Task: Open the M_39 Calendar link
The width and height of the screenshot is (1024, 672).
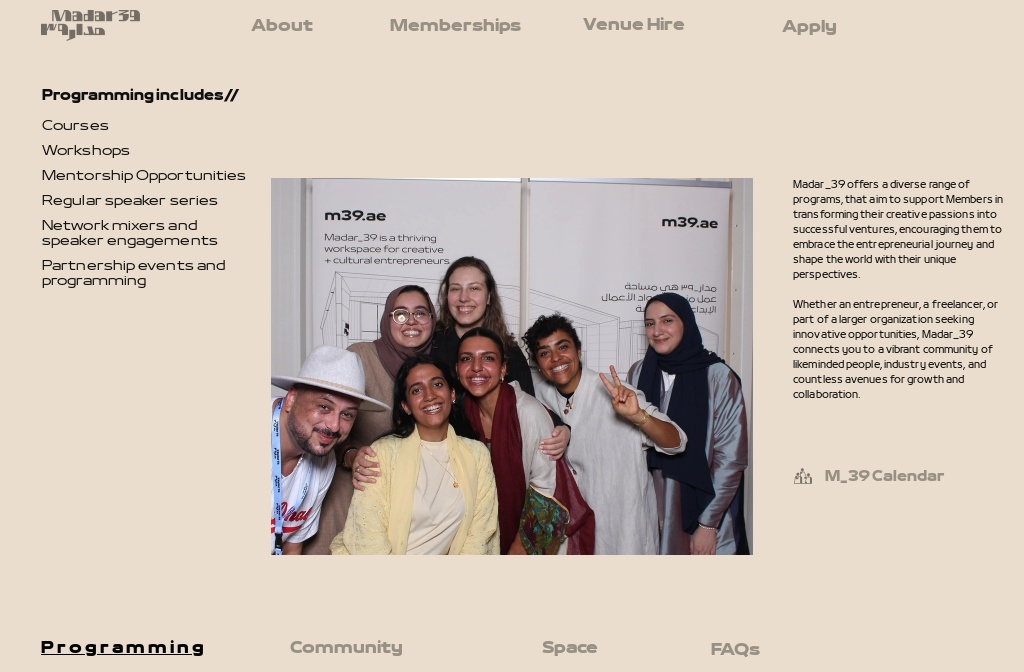Action: (884, 475)
